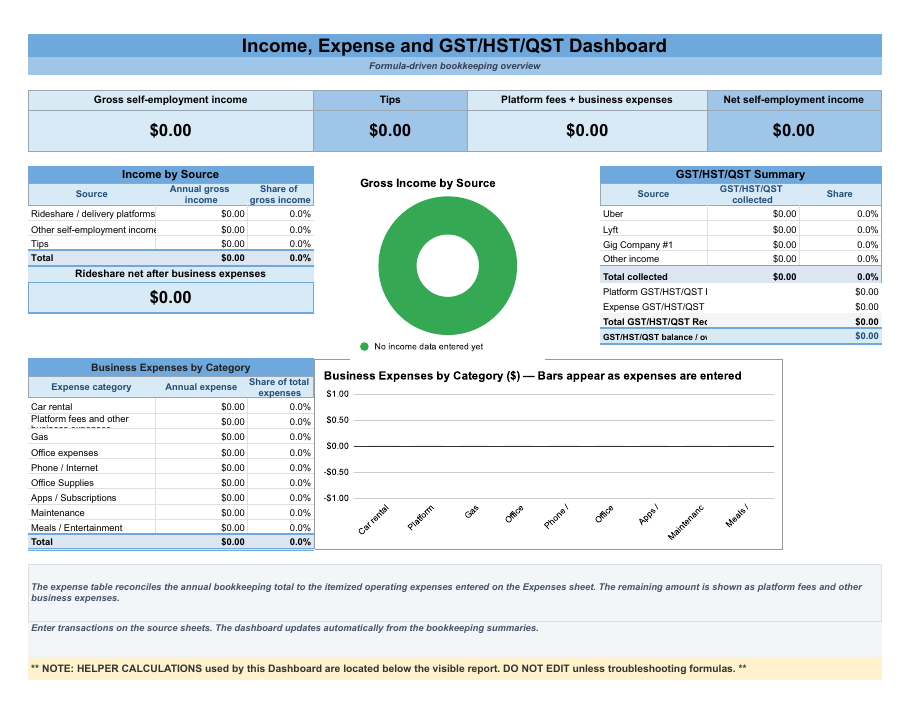
Task: Select the "Income by Source" table heading
Action: [x=170, y=174]
